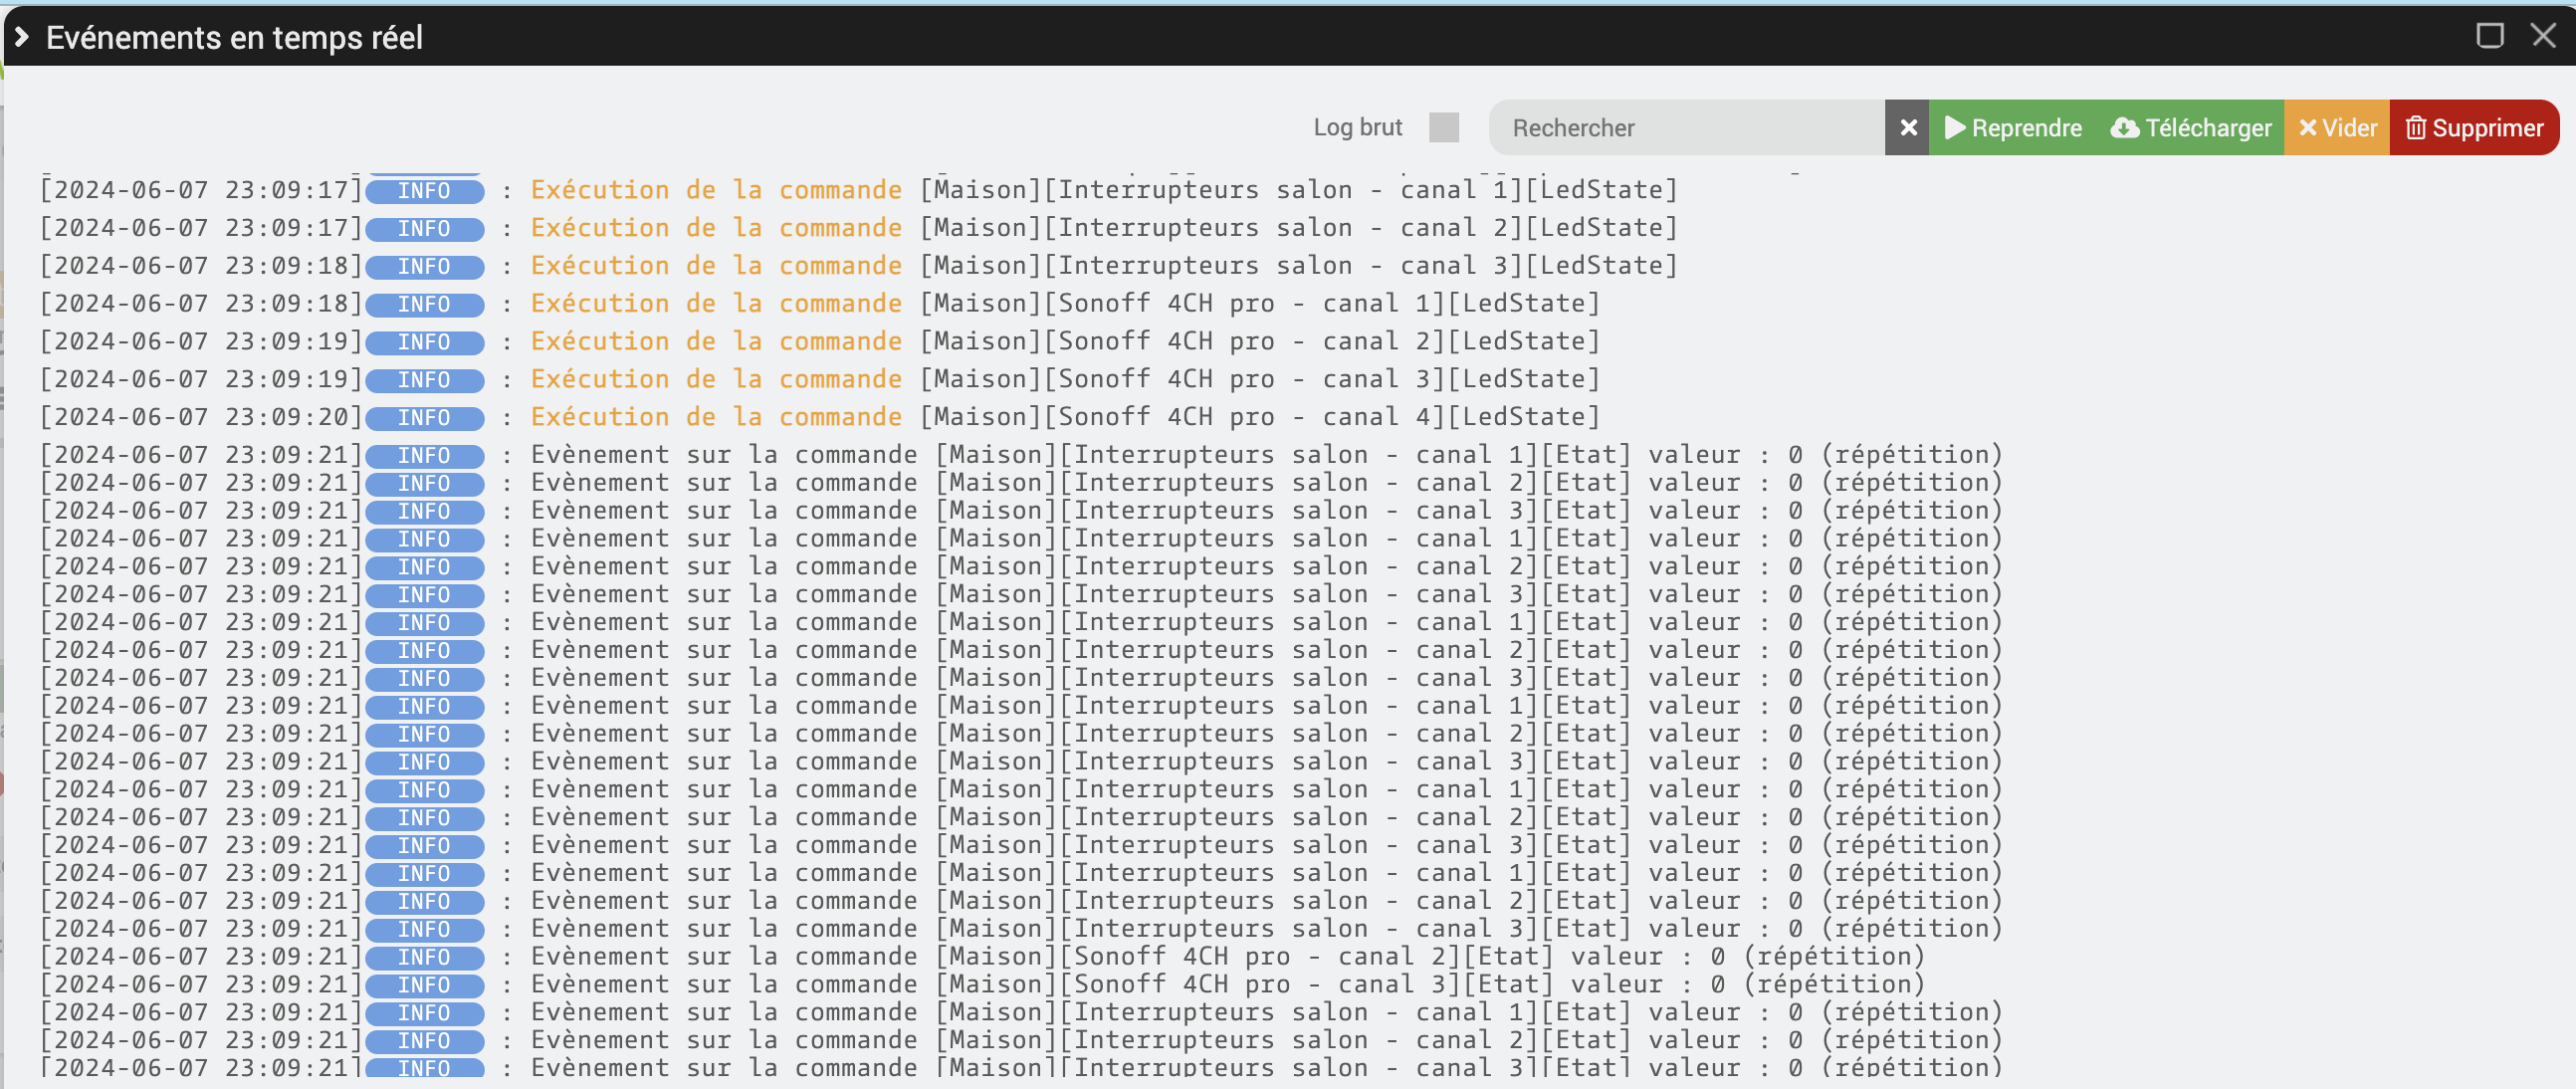Toggle the Log brut checkbox
Viewport: 2576px width, 1089px height.
pos(1443,128)
